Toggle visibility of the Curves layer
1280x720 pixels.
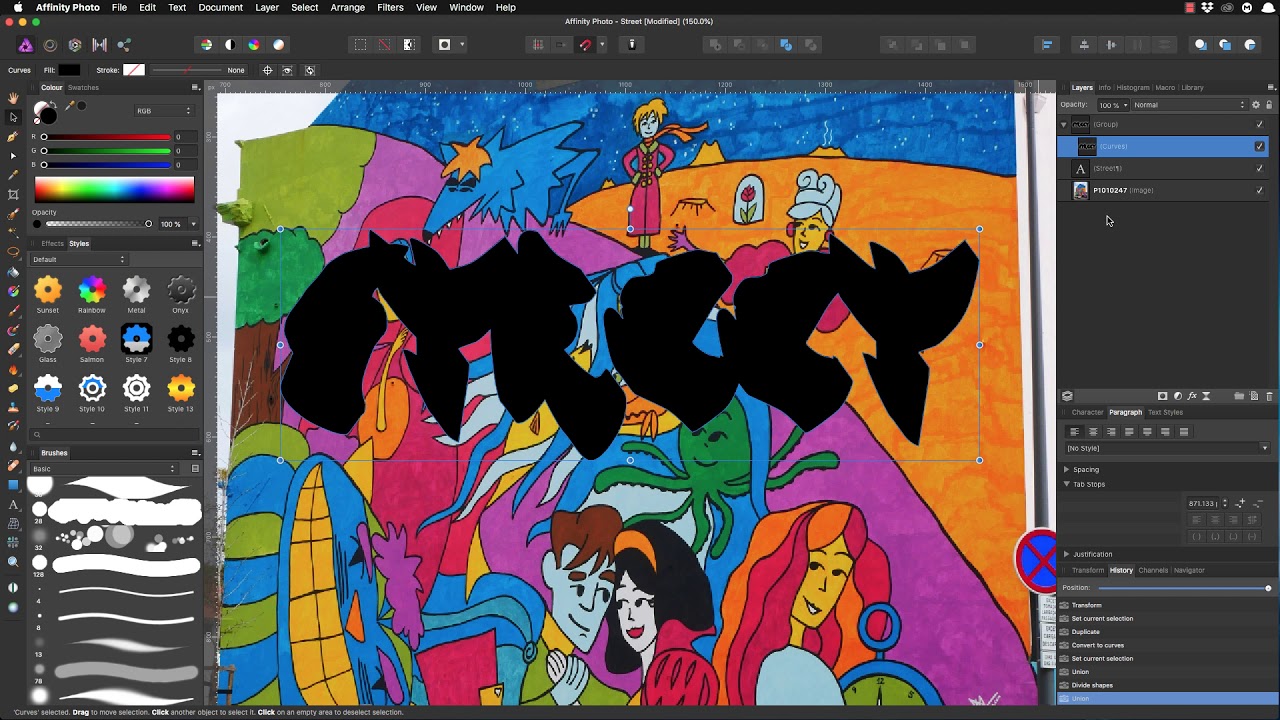[1260, 146]
